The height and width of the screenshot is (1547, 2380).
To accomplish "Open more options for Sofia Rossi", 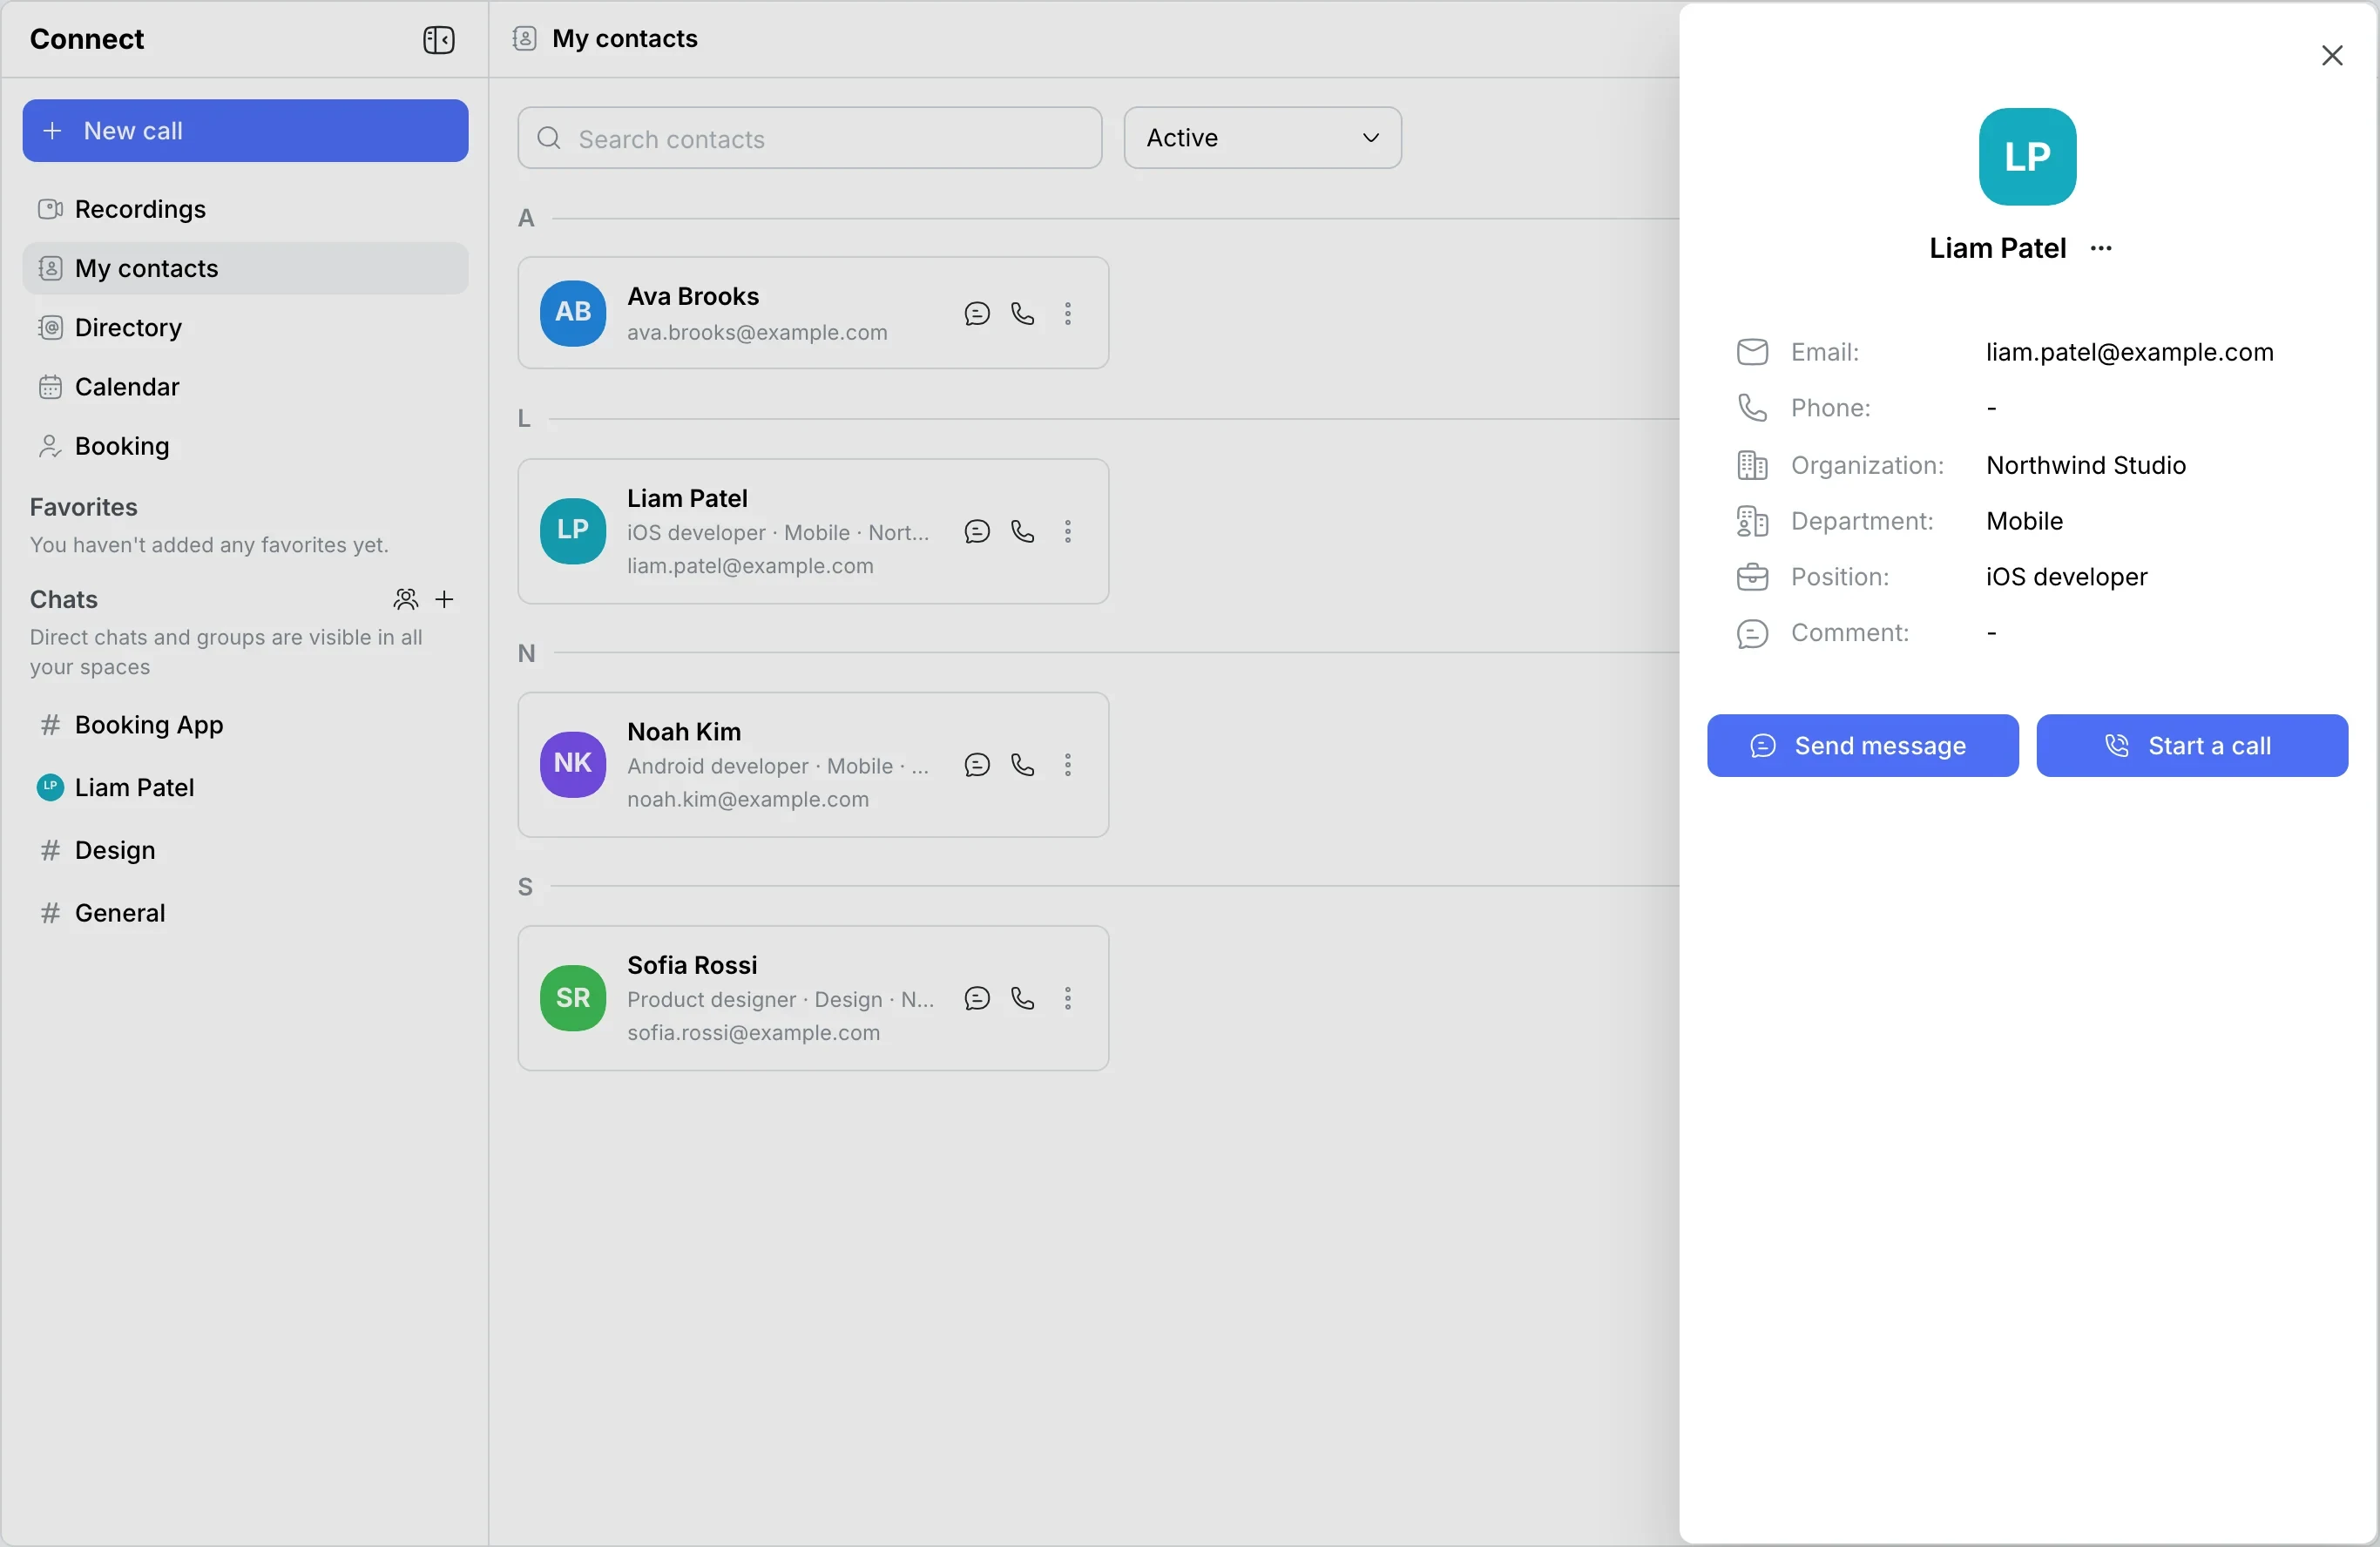I will click(1068, 998).
